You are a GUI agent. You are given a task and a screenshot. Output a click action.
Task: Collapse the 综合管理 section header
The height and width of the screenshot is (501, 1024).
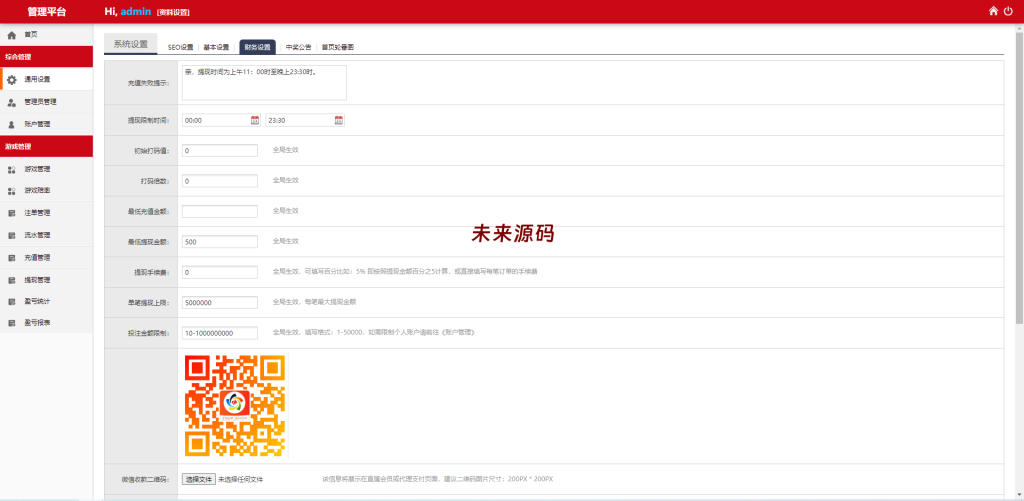click(x=46, y=57)
